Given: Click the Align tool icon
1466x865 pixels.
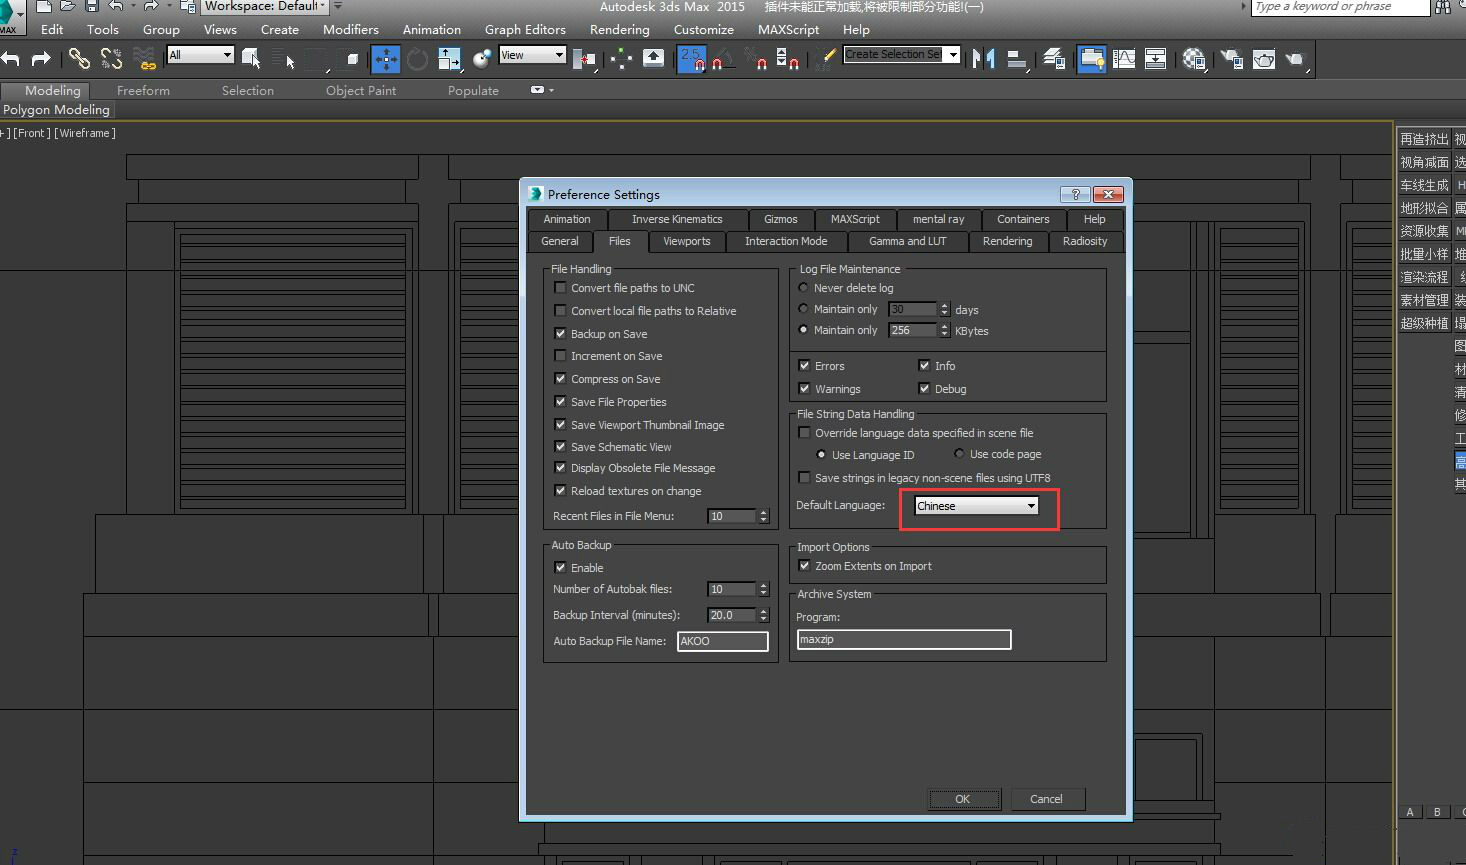Looking at the screenshot, I should [1017, 59].
